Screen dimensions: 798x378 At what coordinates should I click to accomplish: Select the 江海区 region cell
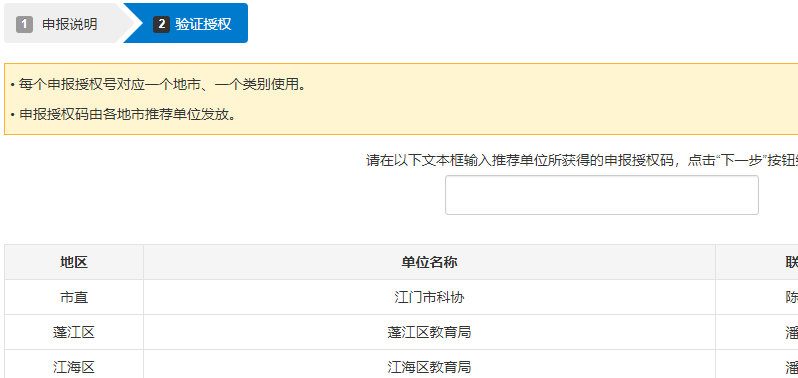click(74, 364)
